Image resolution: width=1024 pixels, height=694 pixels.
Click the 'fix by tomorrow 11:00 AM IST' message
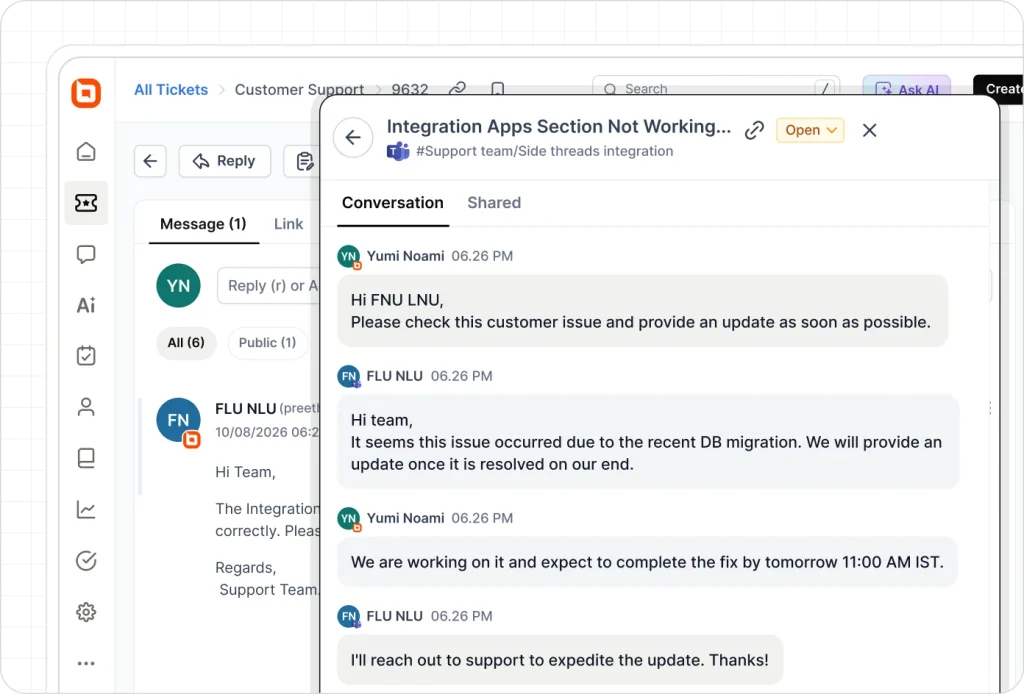(x=647, y=562)
